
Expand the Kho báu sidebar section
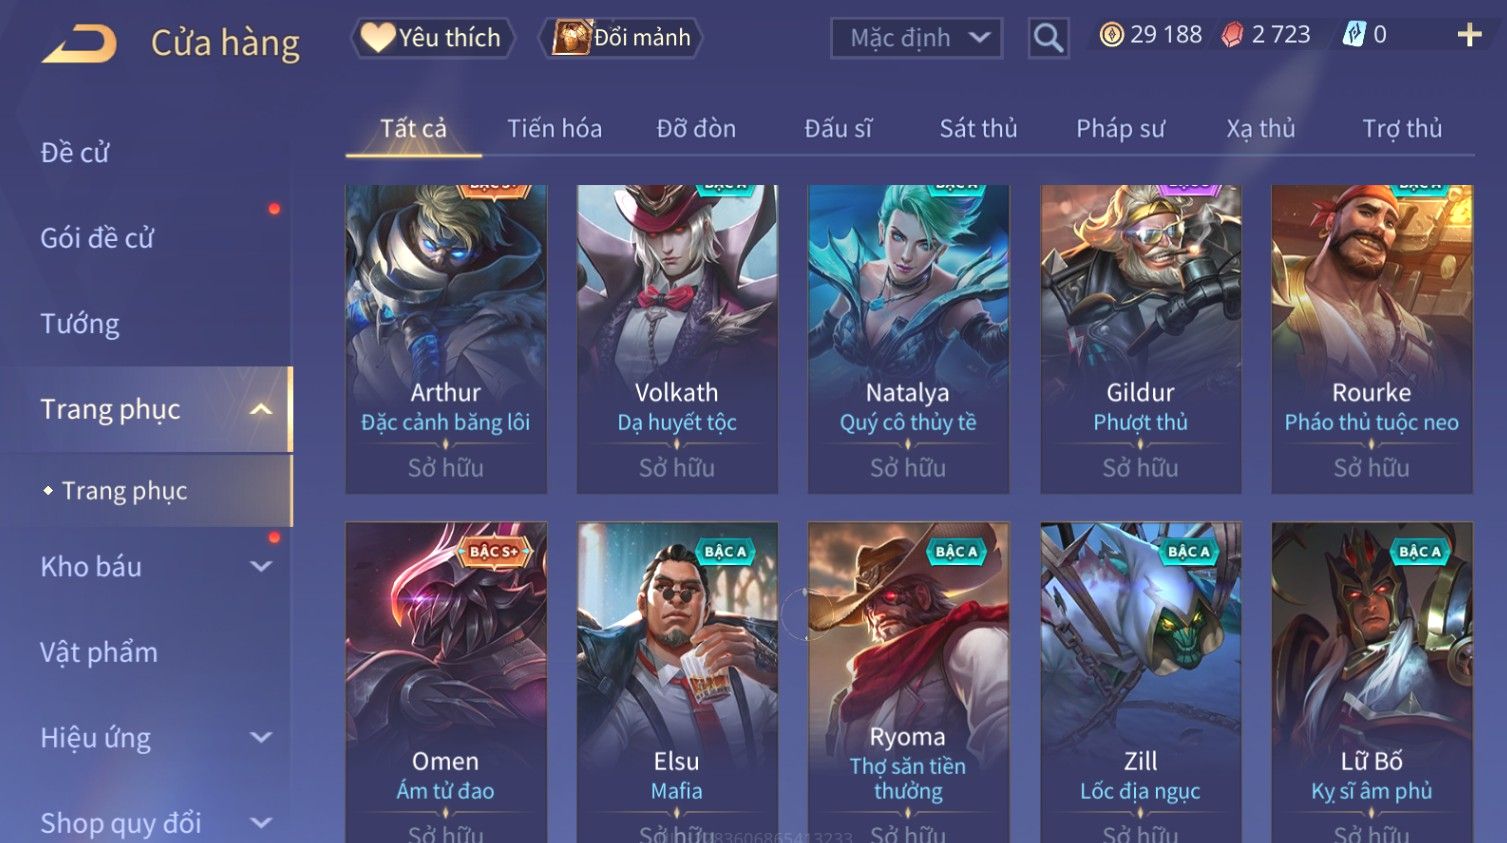[x=261, y=567]
